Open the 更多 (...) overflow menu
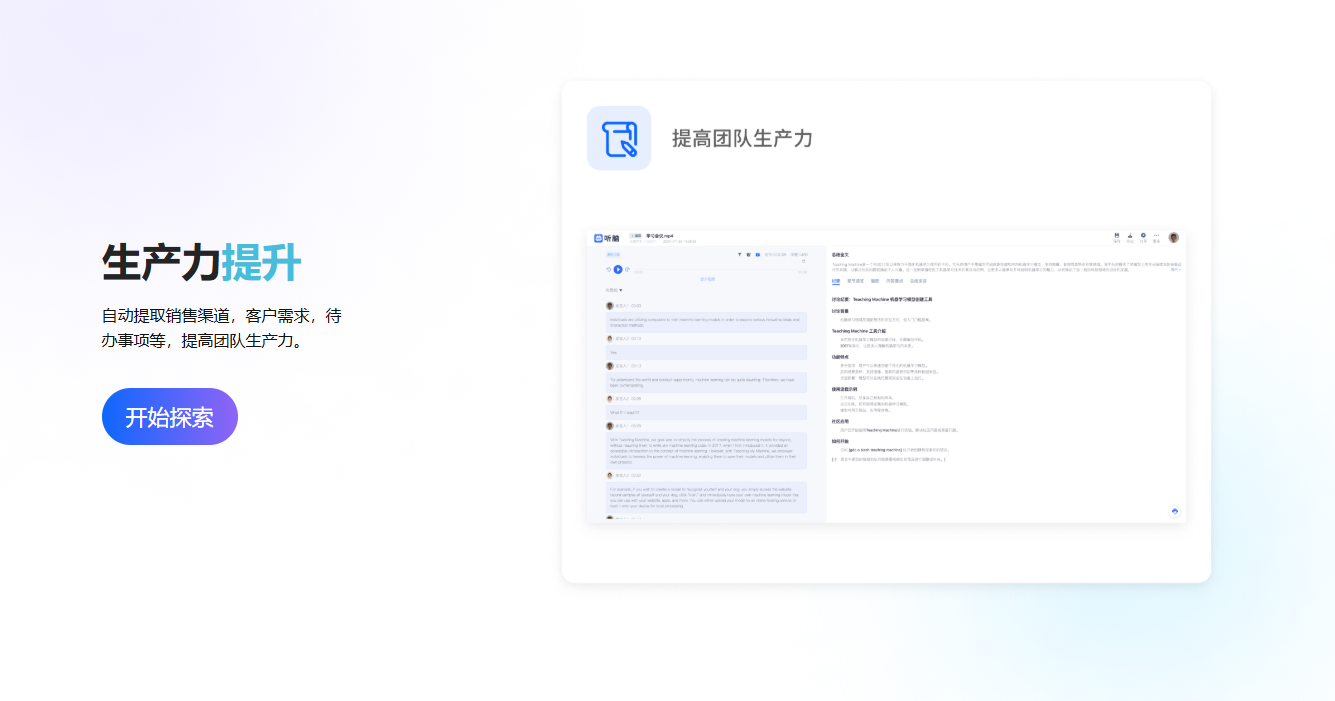The width and height of the screenshot is (1335, 701). click(x=1157, y=236)
